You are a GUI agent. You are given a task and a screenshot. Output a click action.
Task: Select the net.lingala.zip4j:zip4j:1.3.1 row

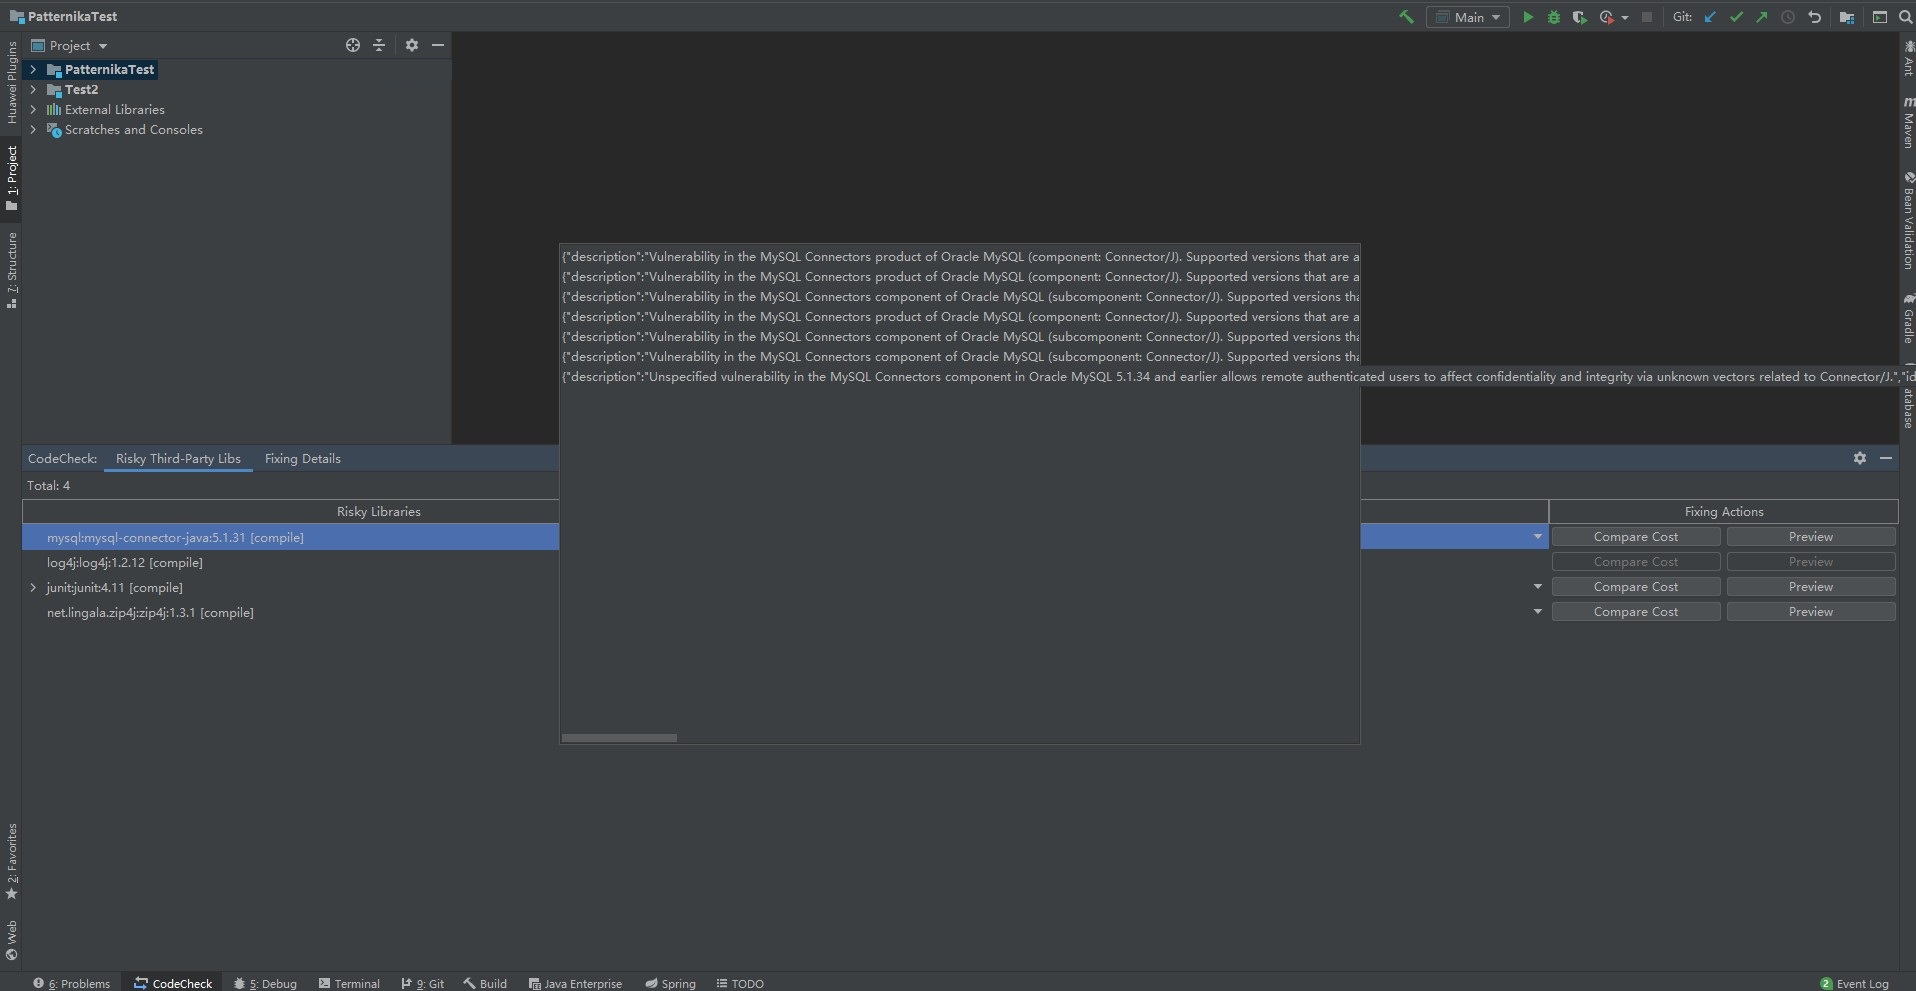coord(150,612)
